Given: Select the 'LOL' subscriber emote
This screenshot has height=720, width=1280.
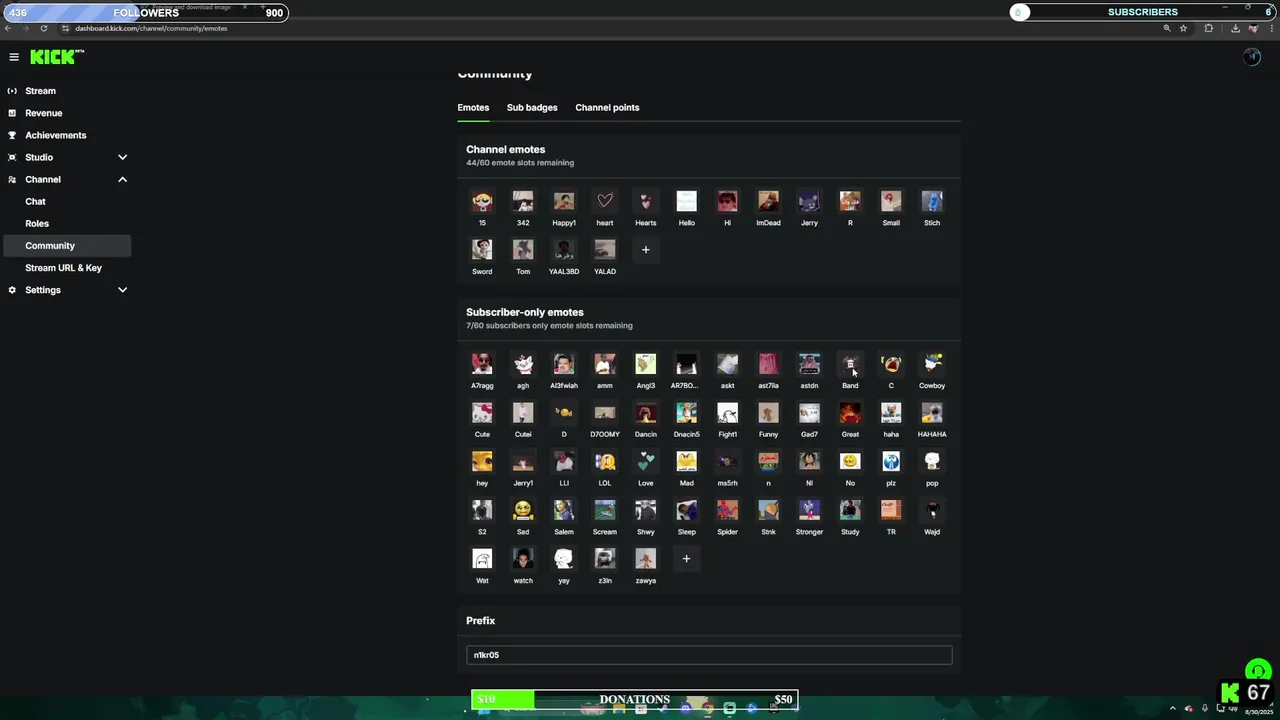Looking at the screenshot, I should [605, 462].
